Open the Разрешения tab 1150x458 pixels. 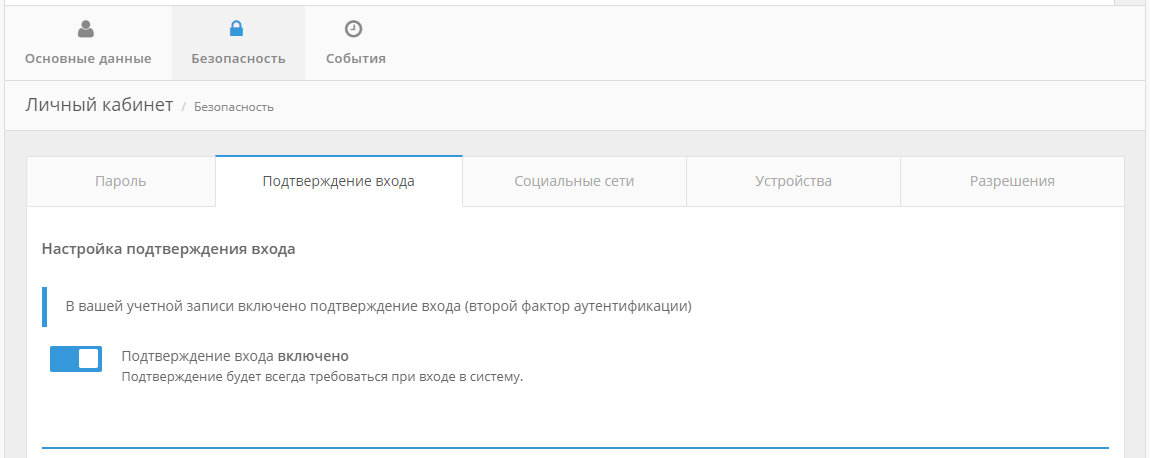click(1012, 182)
